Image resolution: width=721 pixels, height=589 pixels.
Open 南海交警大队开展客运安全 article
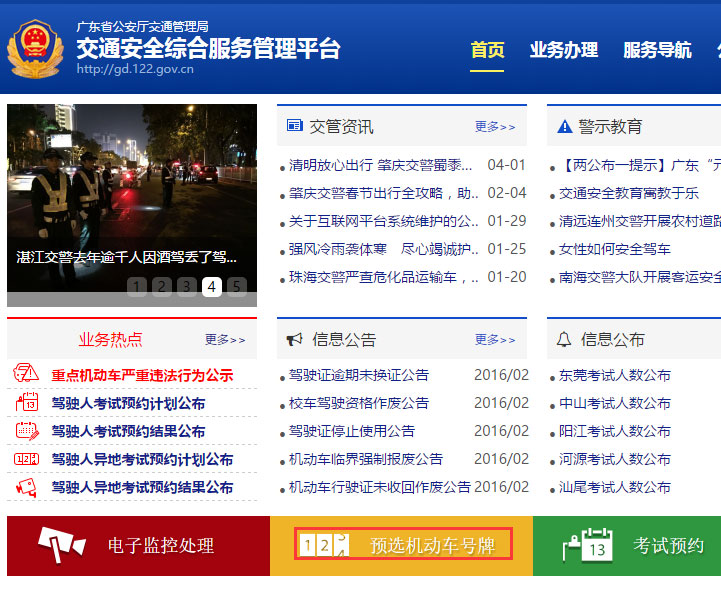[640, 277]
